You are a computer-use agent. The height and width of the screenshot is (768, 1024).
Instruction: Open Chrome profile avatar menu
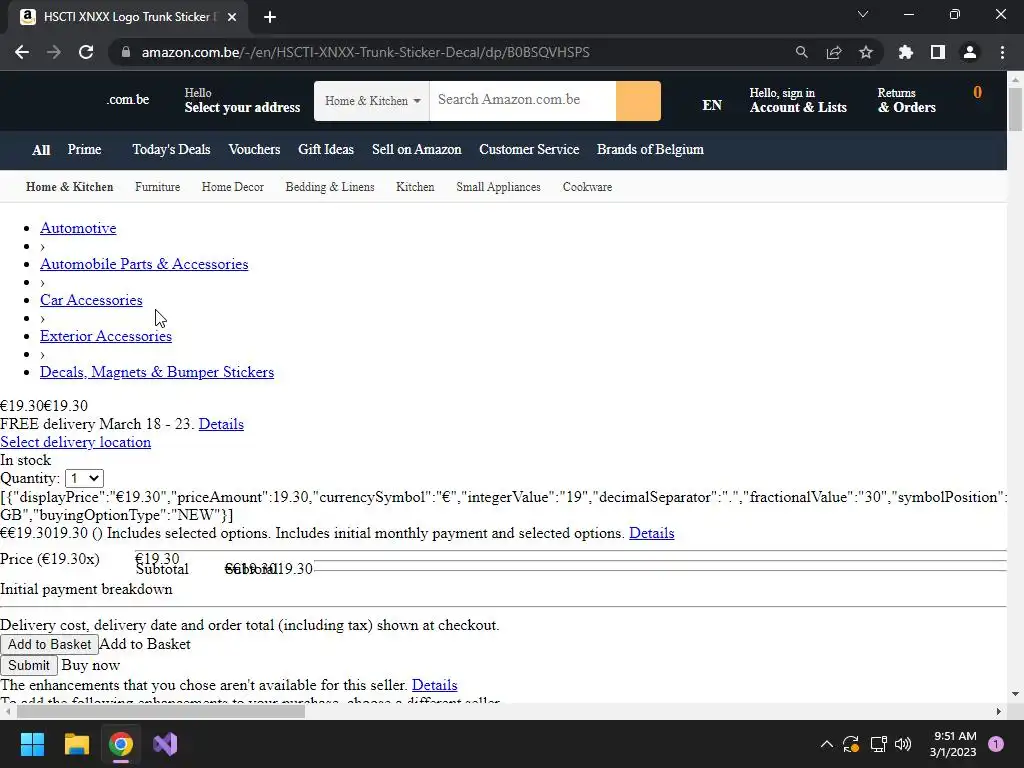(x=970, y=52)
